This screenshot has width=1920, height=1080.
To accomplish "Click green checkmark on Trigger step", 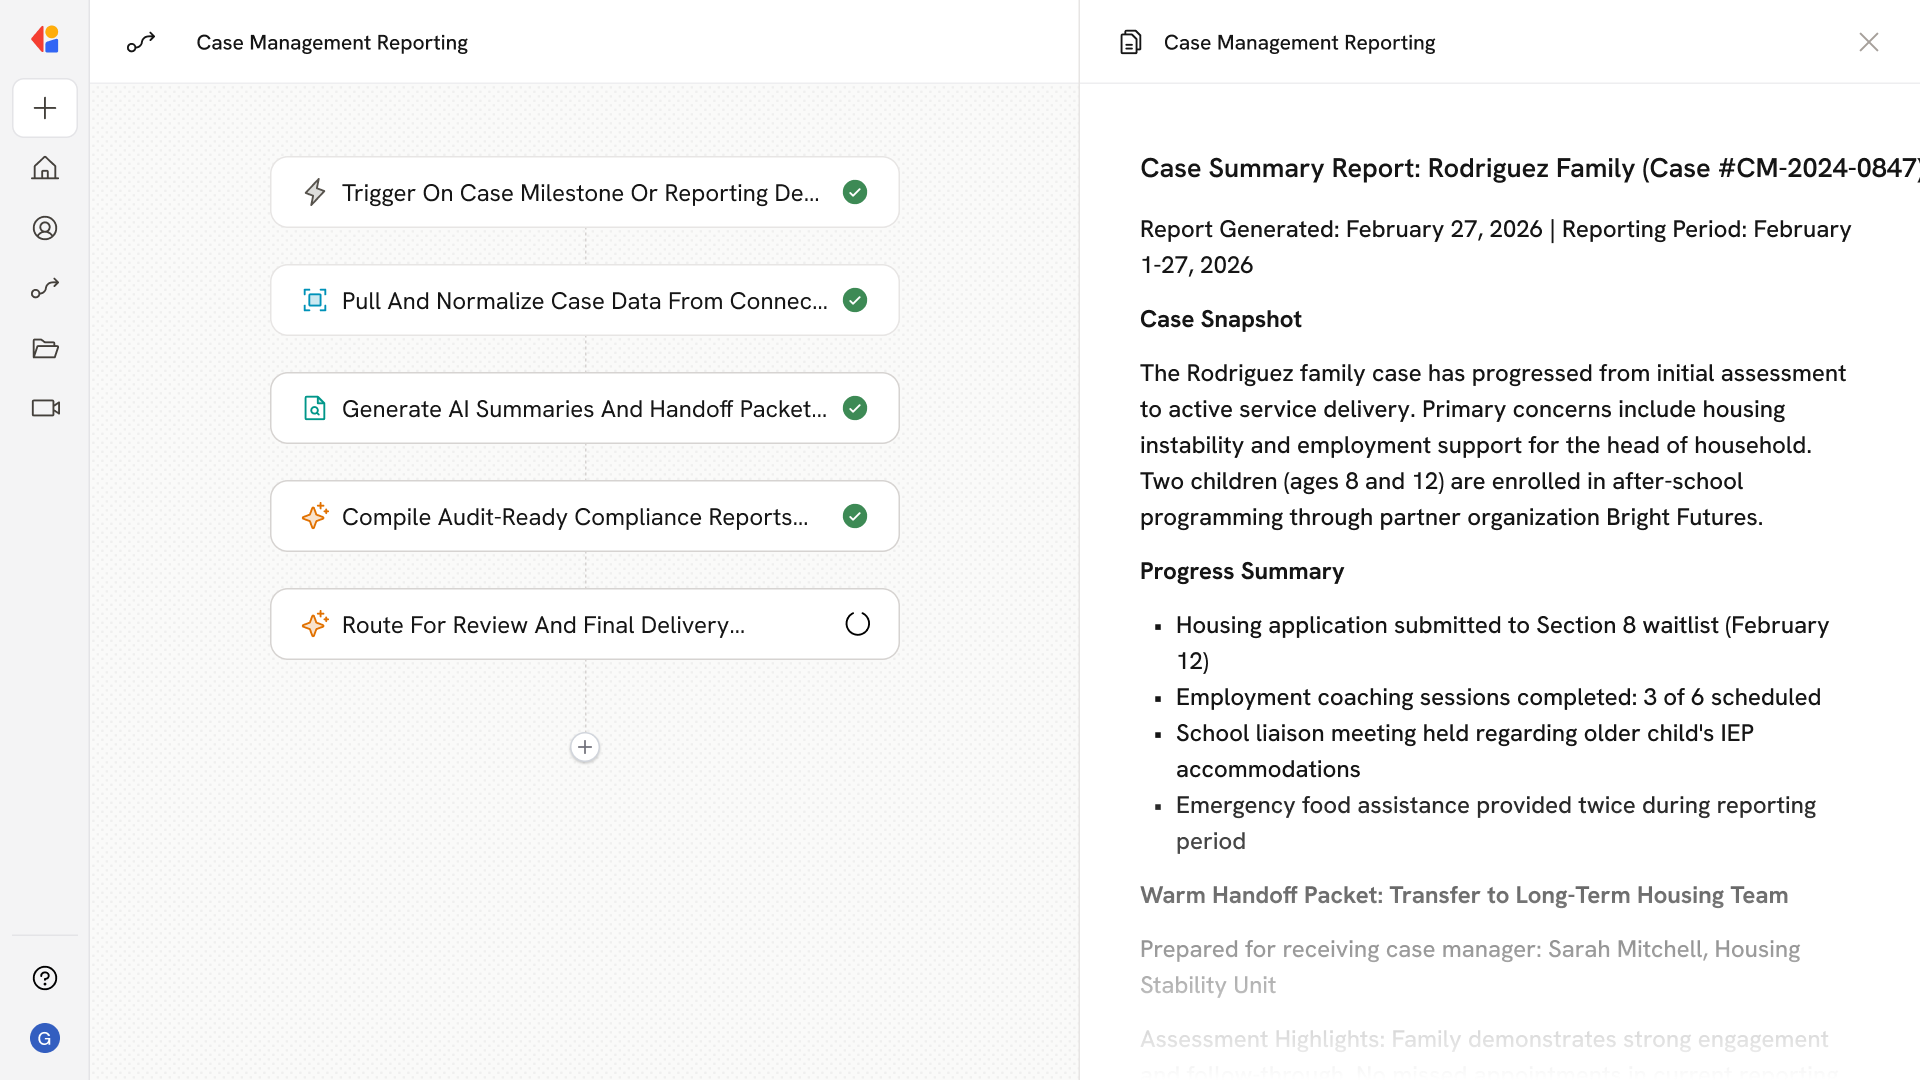I will 855,192.
